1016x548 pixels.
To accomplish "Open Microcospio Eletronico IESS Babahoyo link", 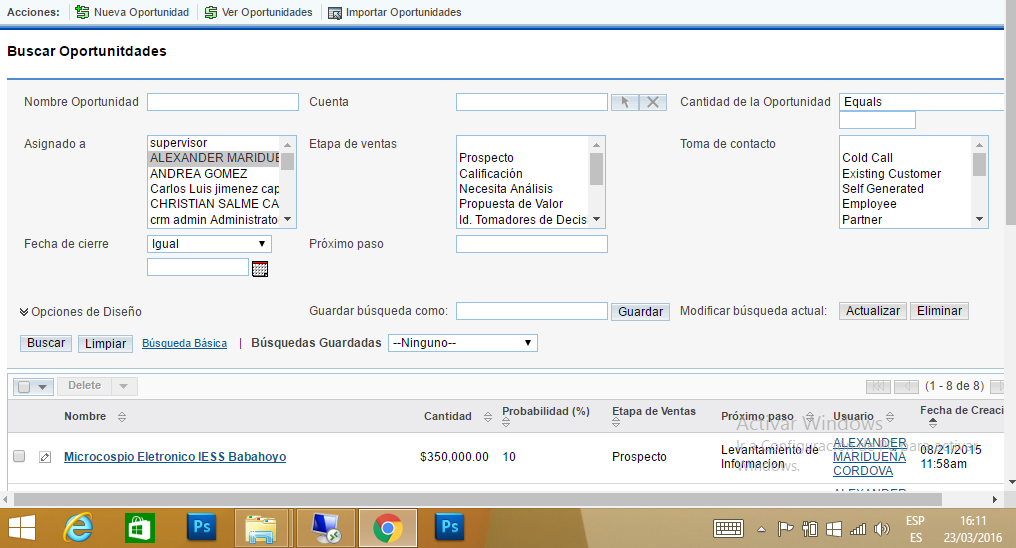I will pos(175,457).
